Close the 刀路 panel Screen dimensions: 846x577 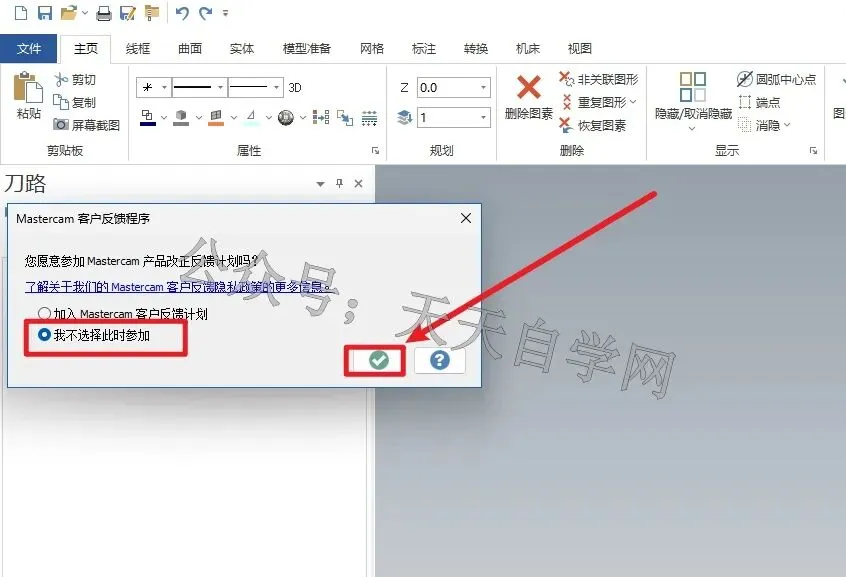click(x=358, y=184)
